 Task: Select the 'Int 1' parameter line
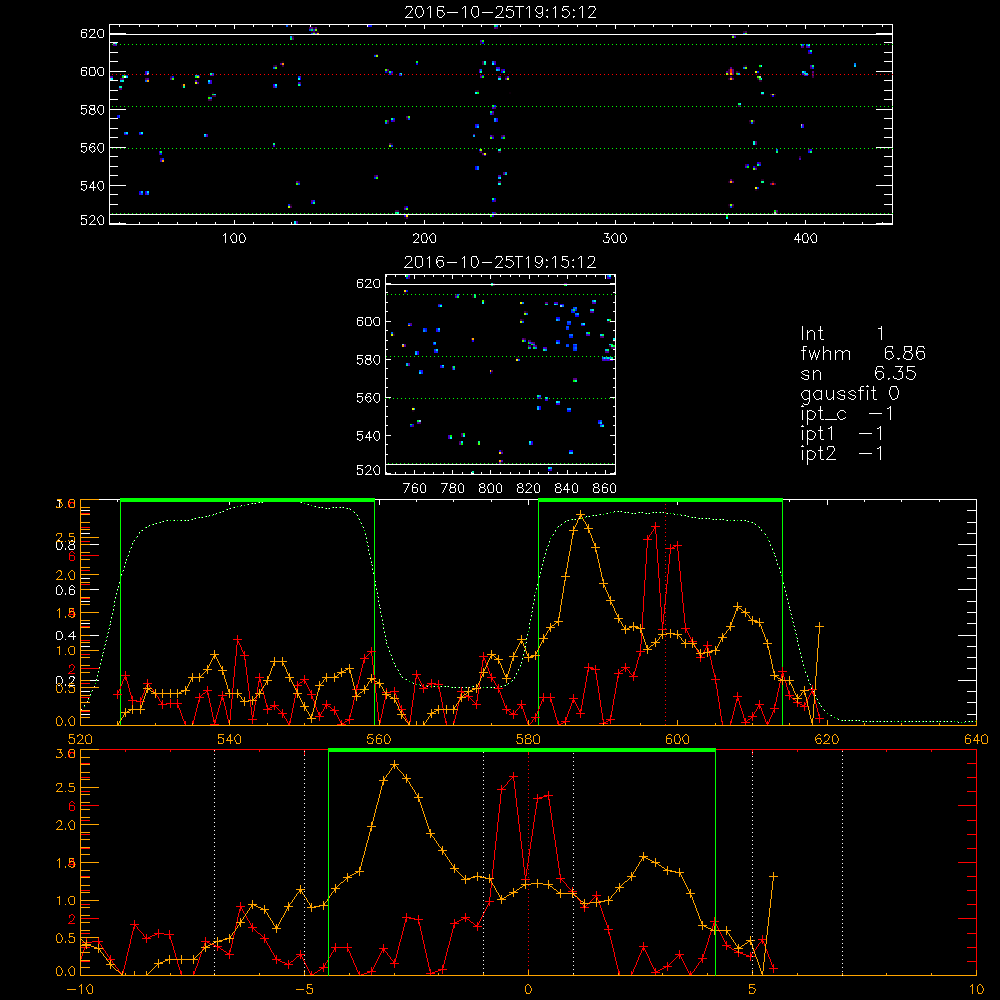(842, 334)
